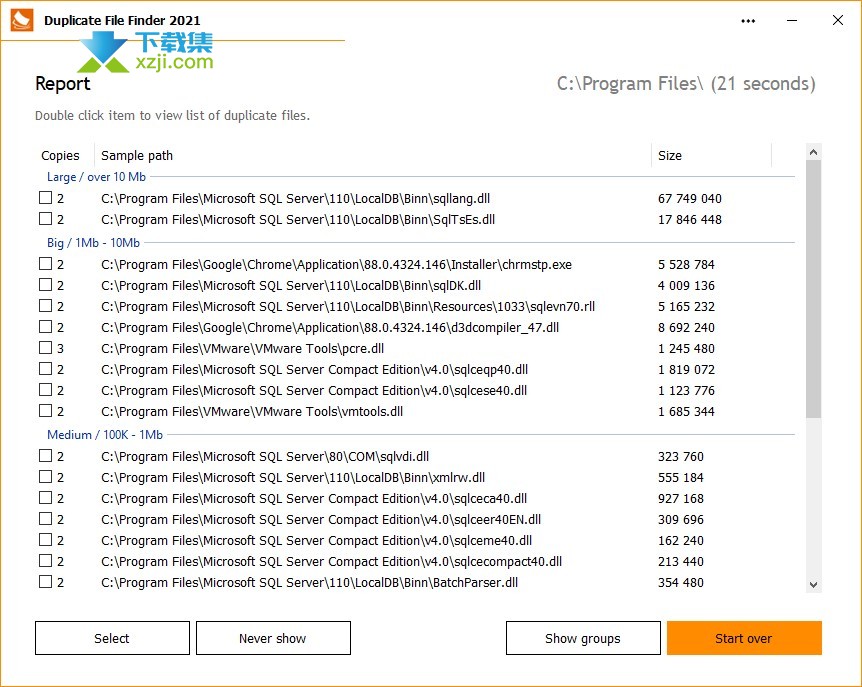Check the sqlceca40.dll row box
The height and width of the screenshot is (687, 862).
[46, 497]
